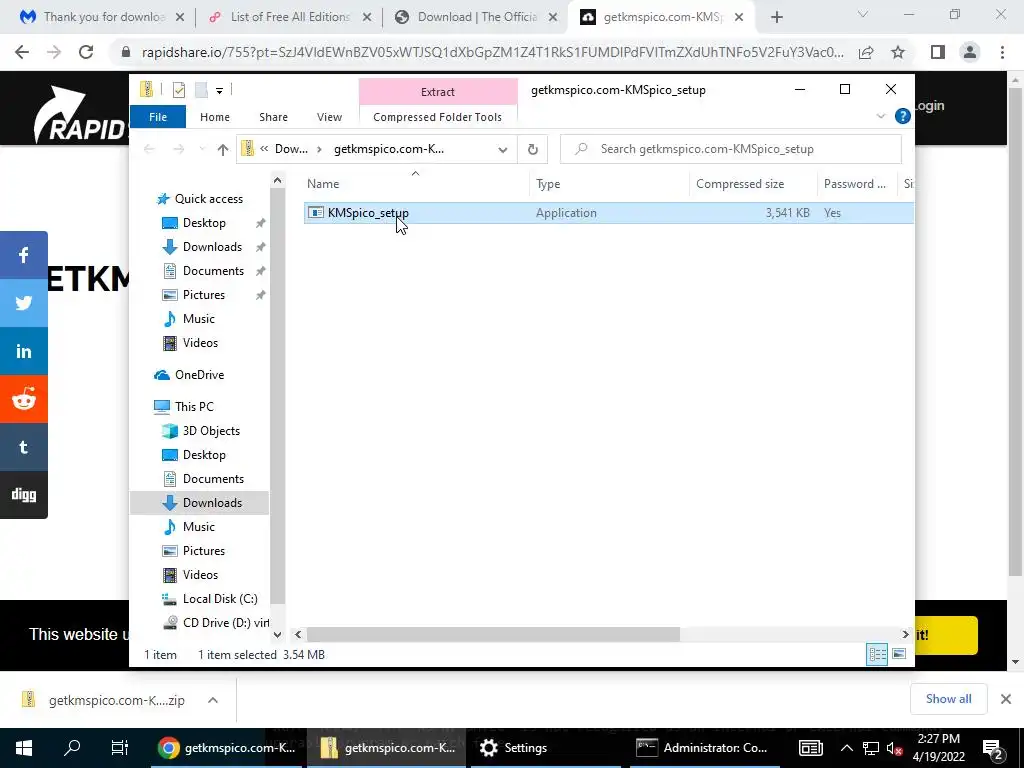Image resolution: width=1024 pixels, height=768 pixels.
Task: Click the Chrome address bar URL
Action: pos(492,52)
